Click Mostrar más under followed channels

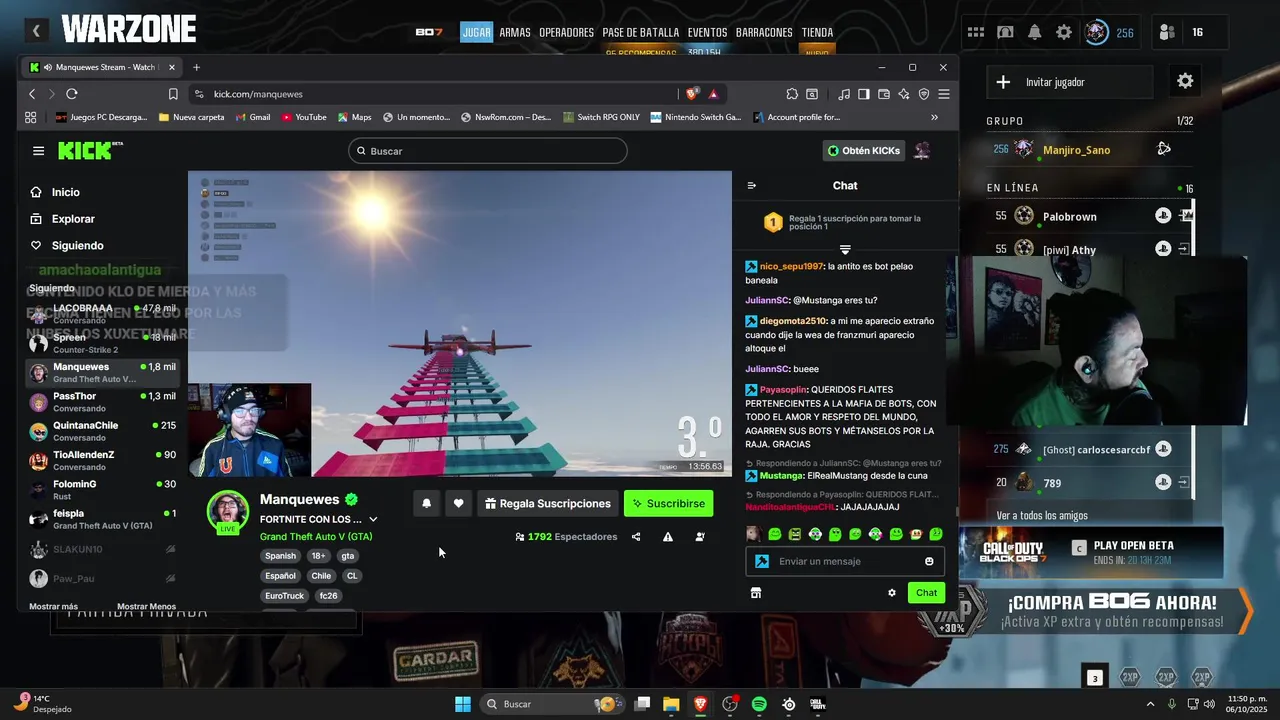[53, 606]
